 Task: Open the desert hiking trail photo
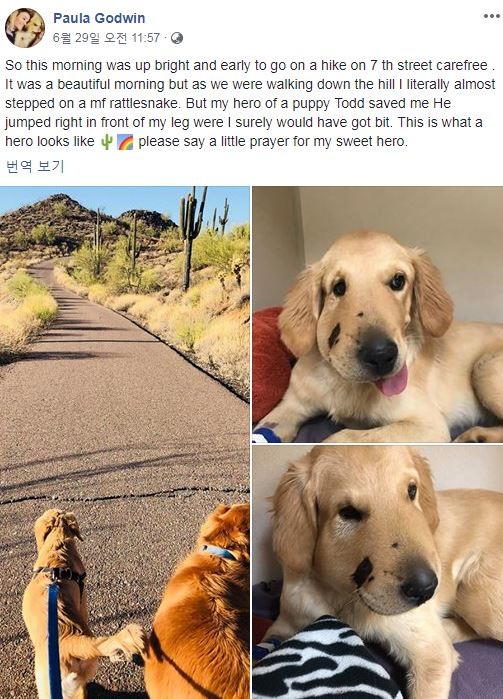(x=124, y=442)
